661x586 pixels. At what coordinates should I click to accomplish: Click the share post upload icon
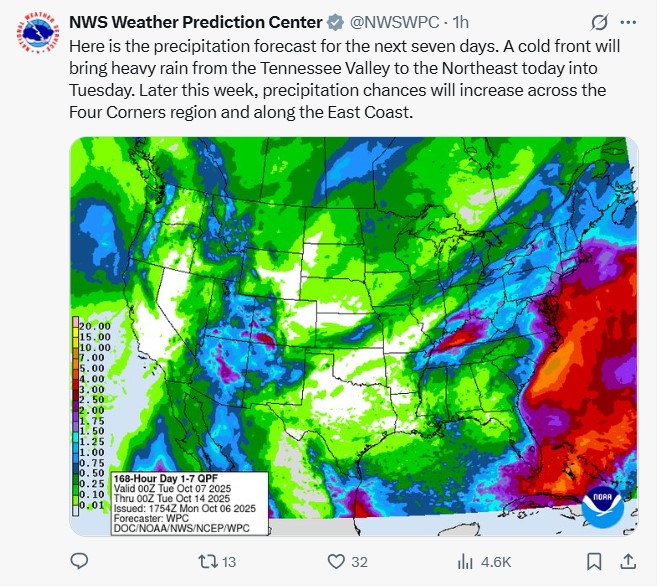(x=627, y=561)
